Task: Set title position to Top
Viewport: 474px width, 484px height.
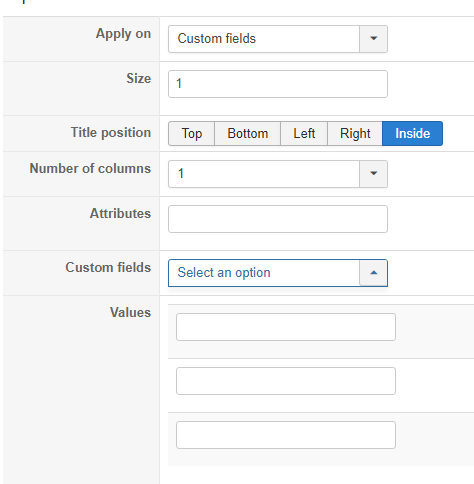Action: (x=191, y=133)
